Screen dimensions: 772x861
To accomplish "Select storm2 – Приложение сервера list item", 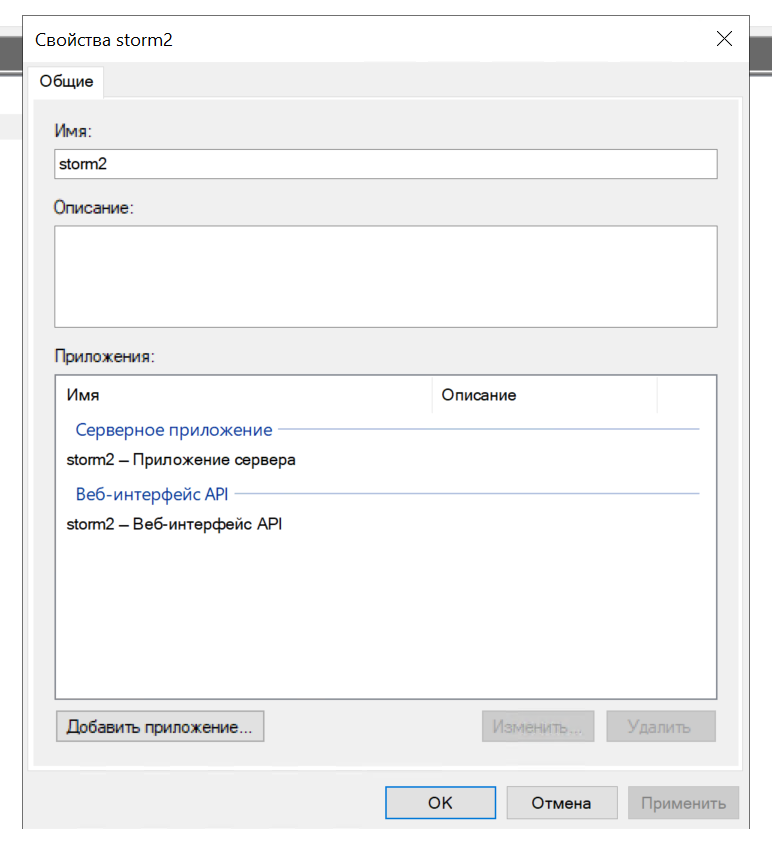I will pos(181,461).
